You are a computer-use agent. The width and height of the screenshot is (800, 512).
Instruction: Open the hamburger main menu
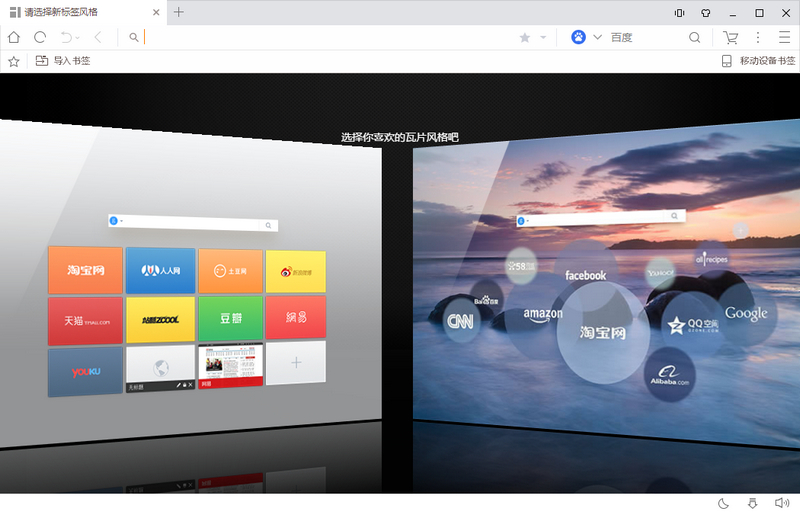click(x=784, y=37)
